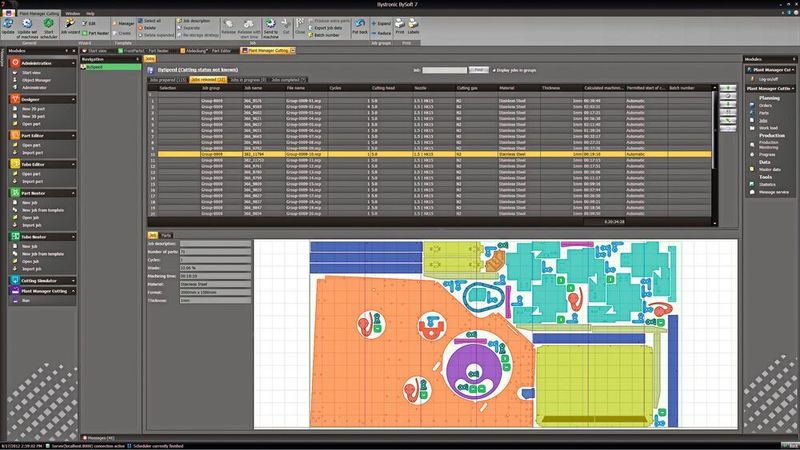The width and height of the screenshot is (800, 450).
Task: Open the template Manager
Action: pyautogui.click(x=123, y=23)
